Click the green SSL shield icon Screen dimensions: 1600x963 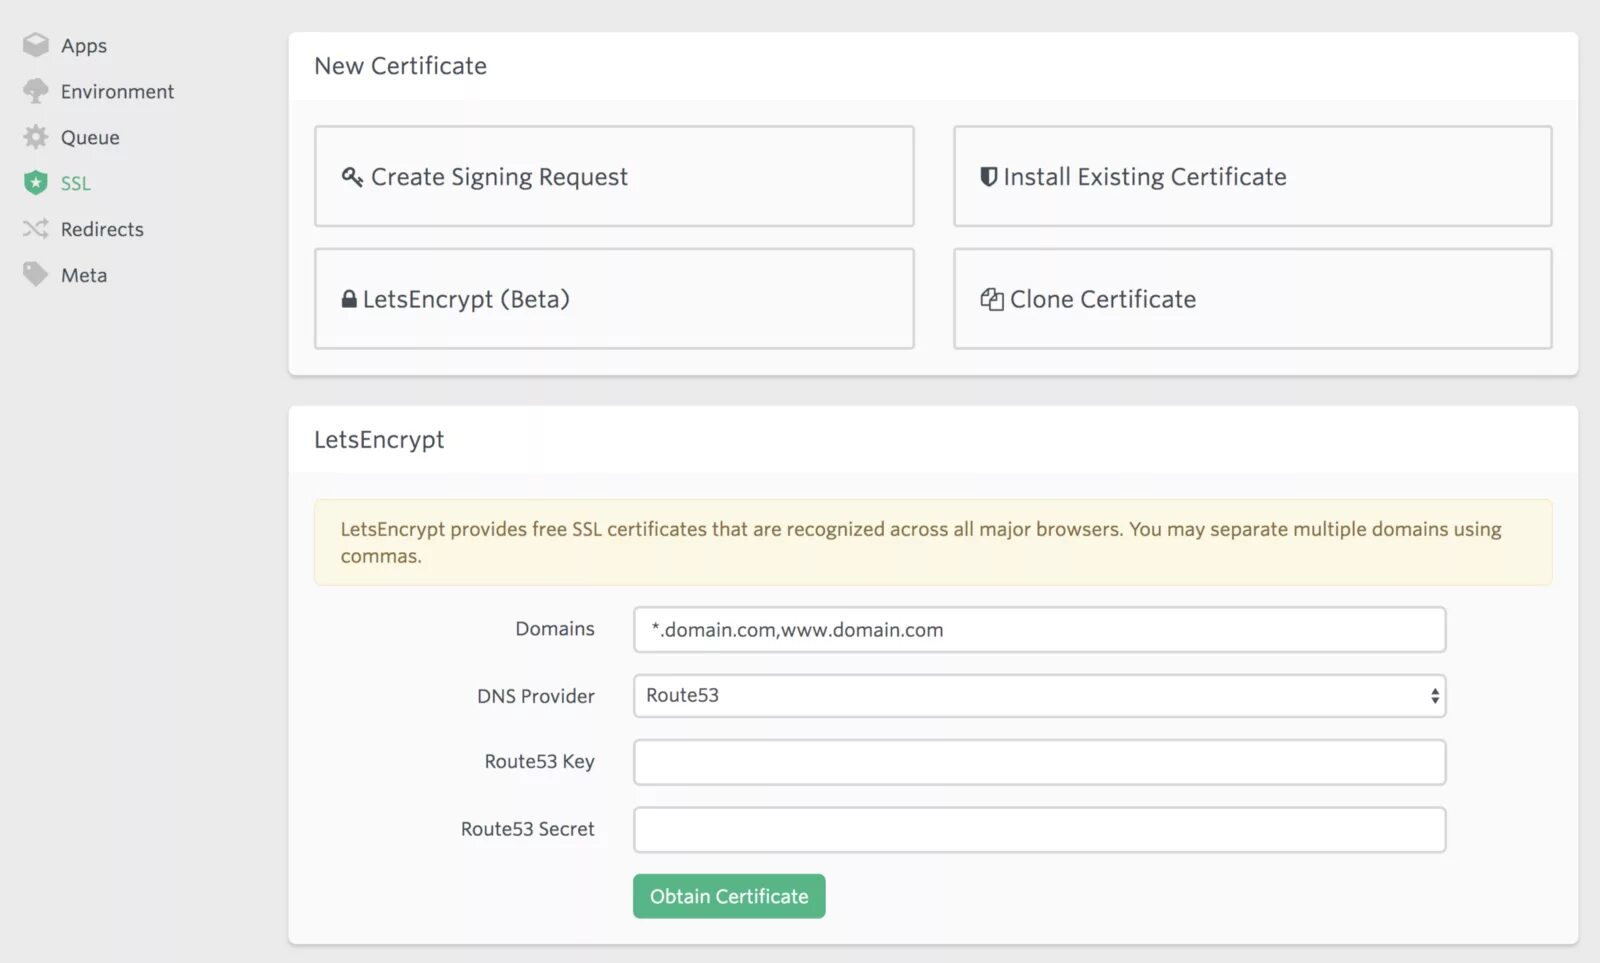tap(36, 183)
